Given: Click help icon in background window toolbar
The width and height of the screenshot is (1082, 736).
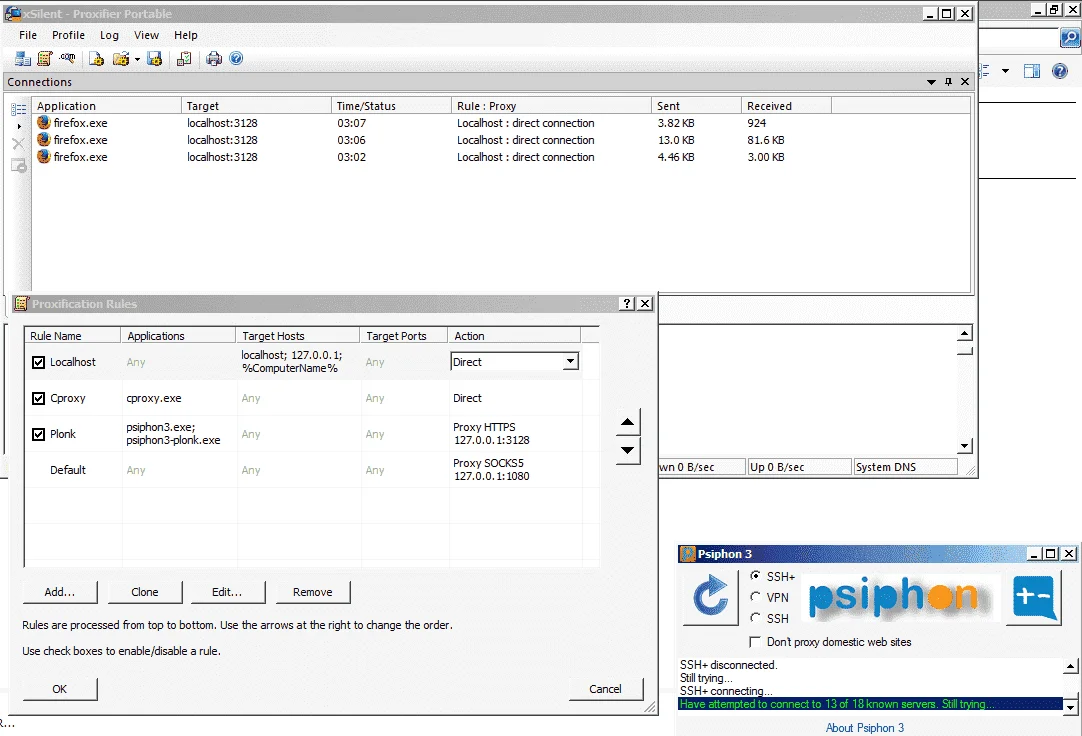Looking at the screenshot, I should click(1060, 71).
